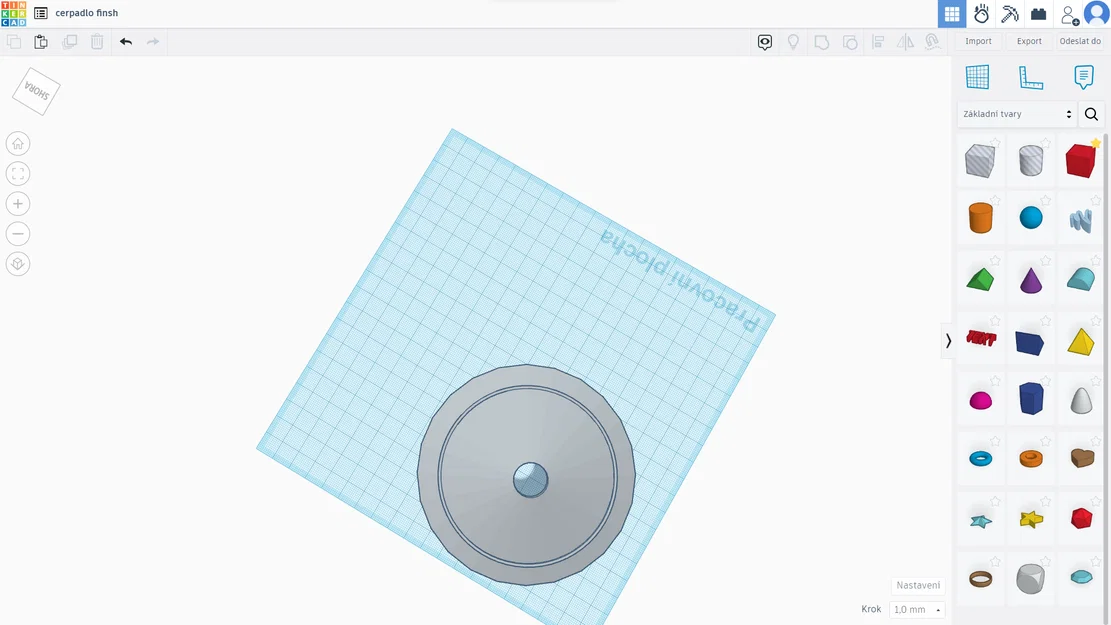Image resolution: width=1111 pixels, height=625 pixels.
Task: Open Nastavení grid settings
Action: 918,585
